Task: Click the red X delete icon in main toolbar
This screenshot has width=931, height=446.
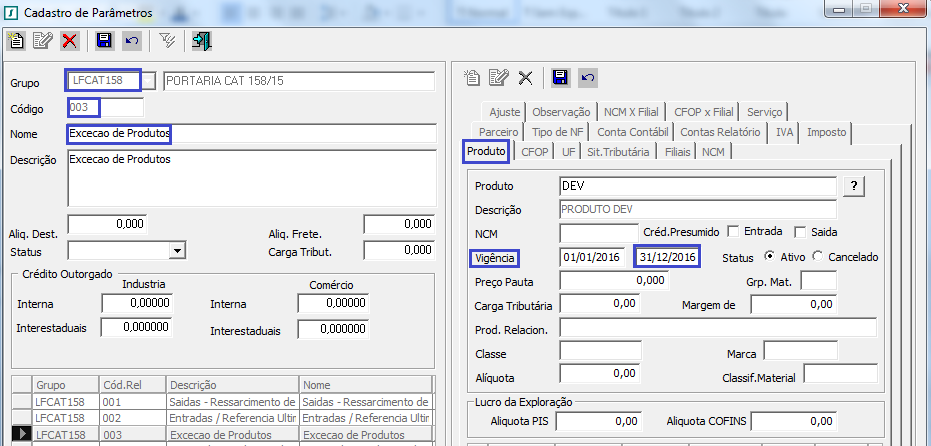Action: pos(69,41)
